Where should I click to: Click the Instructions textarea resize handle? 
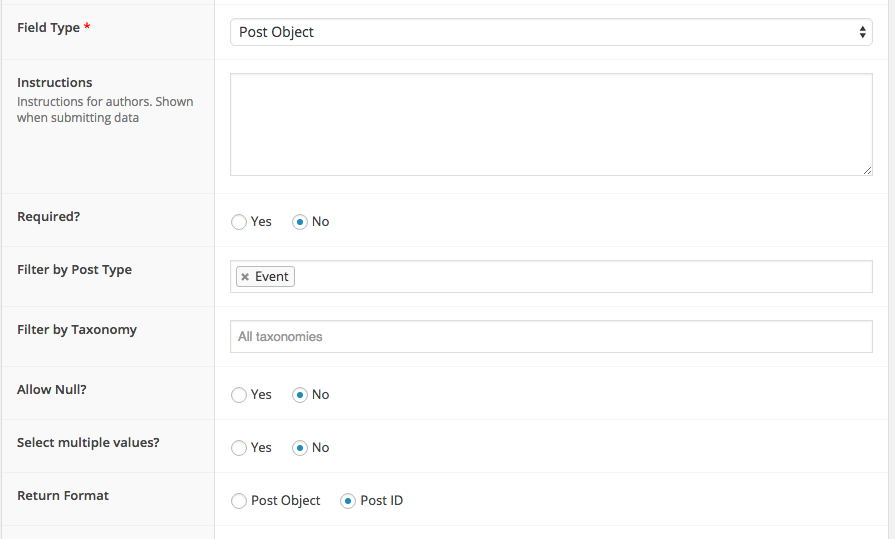867,170
